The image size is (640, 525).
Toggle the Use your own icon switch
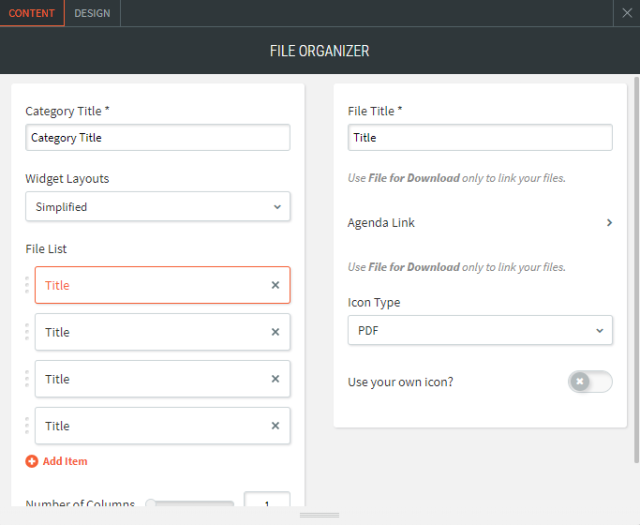click(x=589, y=381)
